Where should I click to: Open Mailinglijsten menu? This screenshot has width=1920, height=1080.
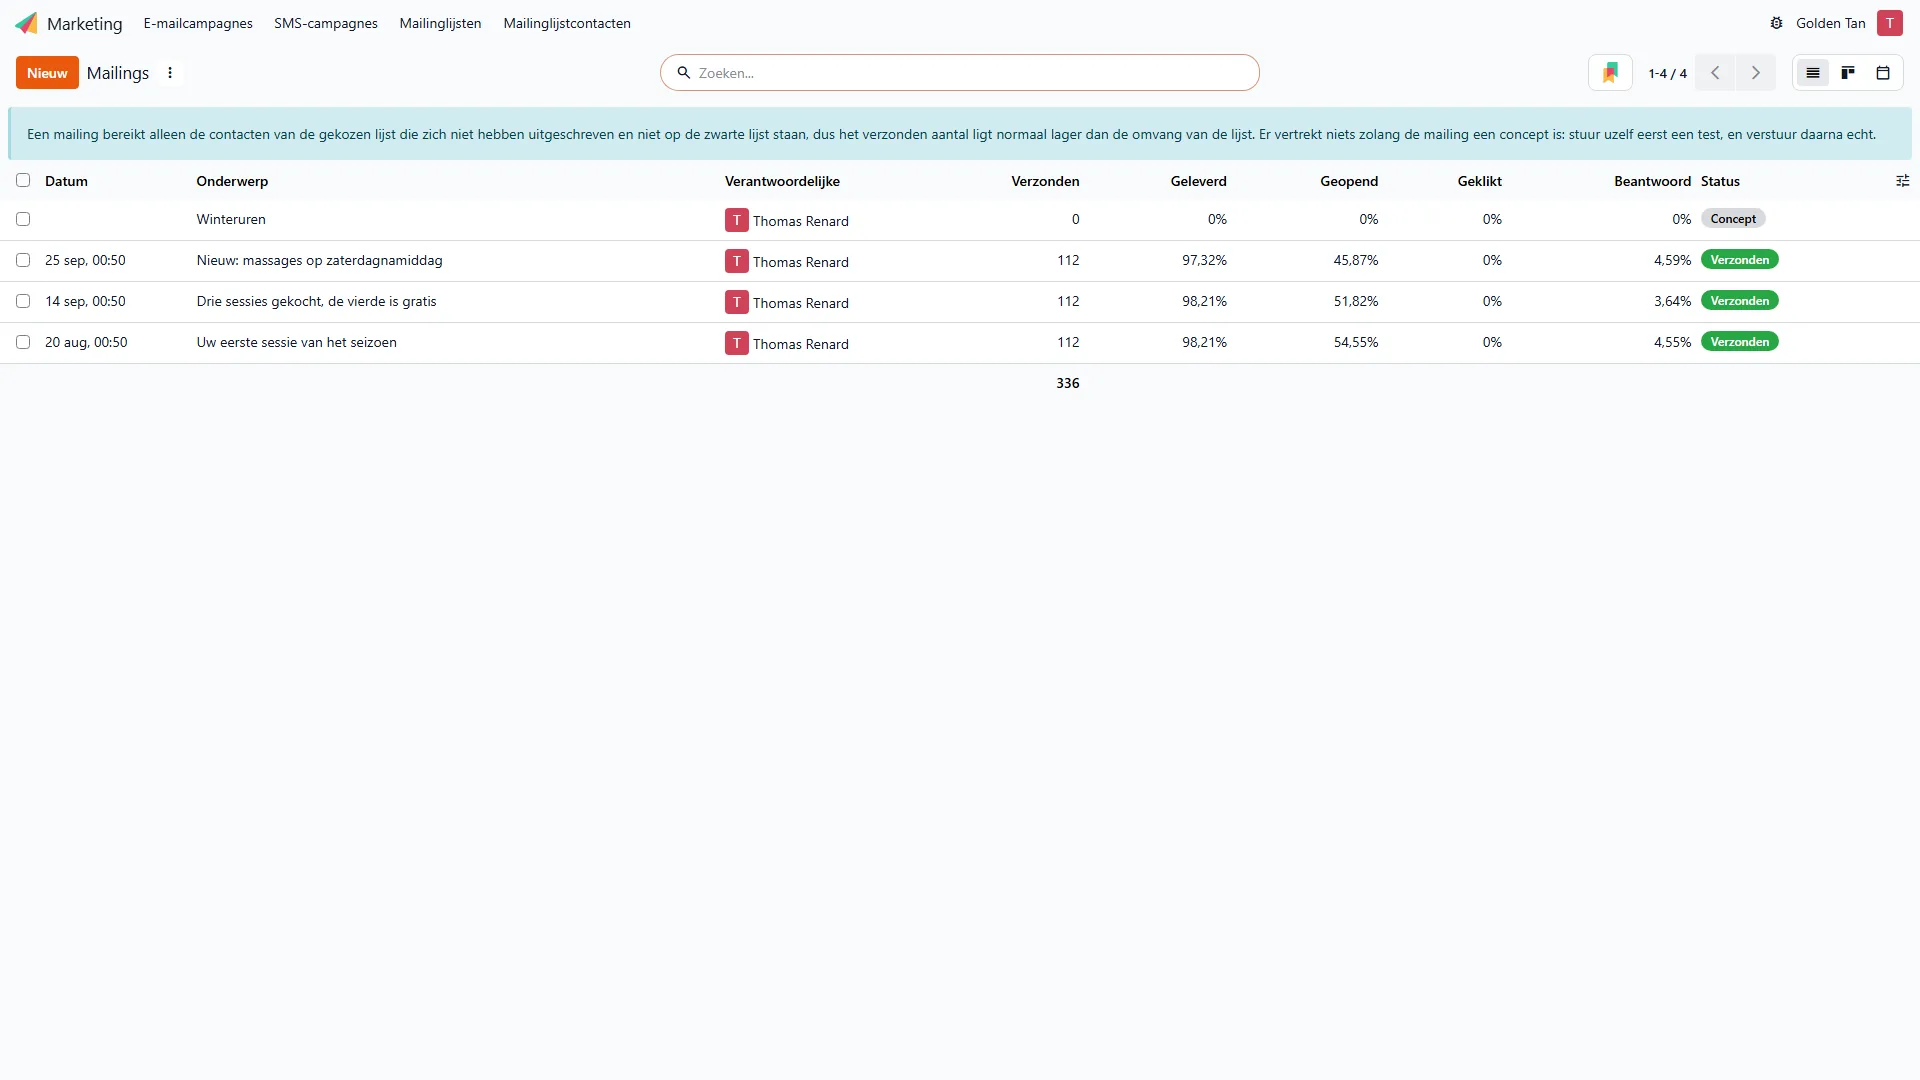point(440,23)
